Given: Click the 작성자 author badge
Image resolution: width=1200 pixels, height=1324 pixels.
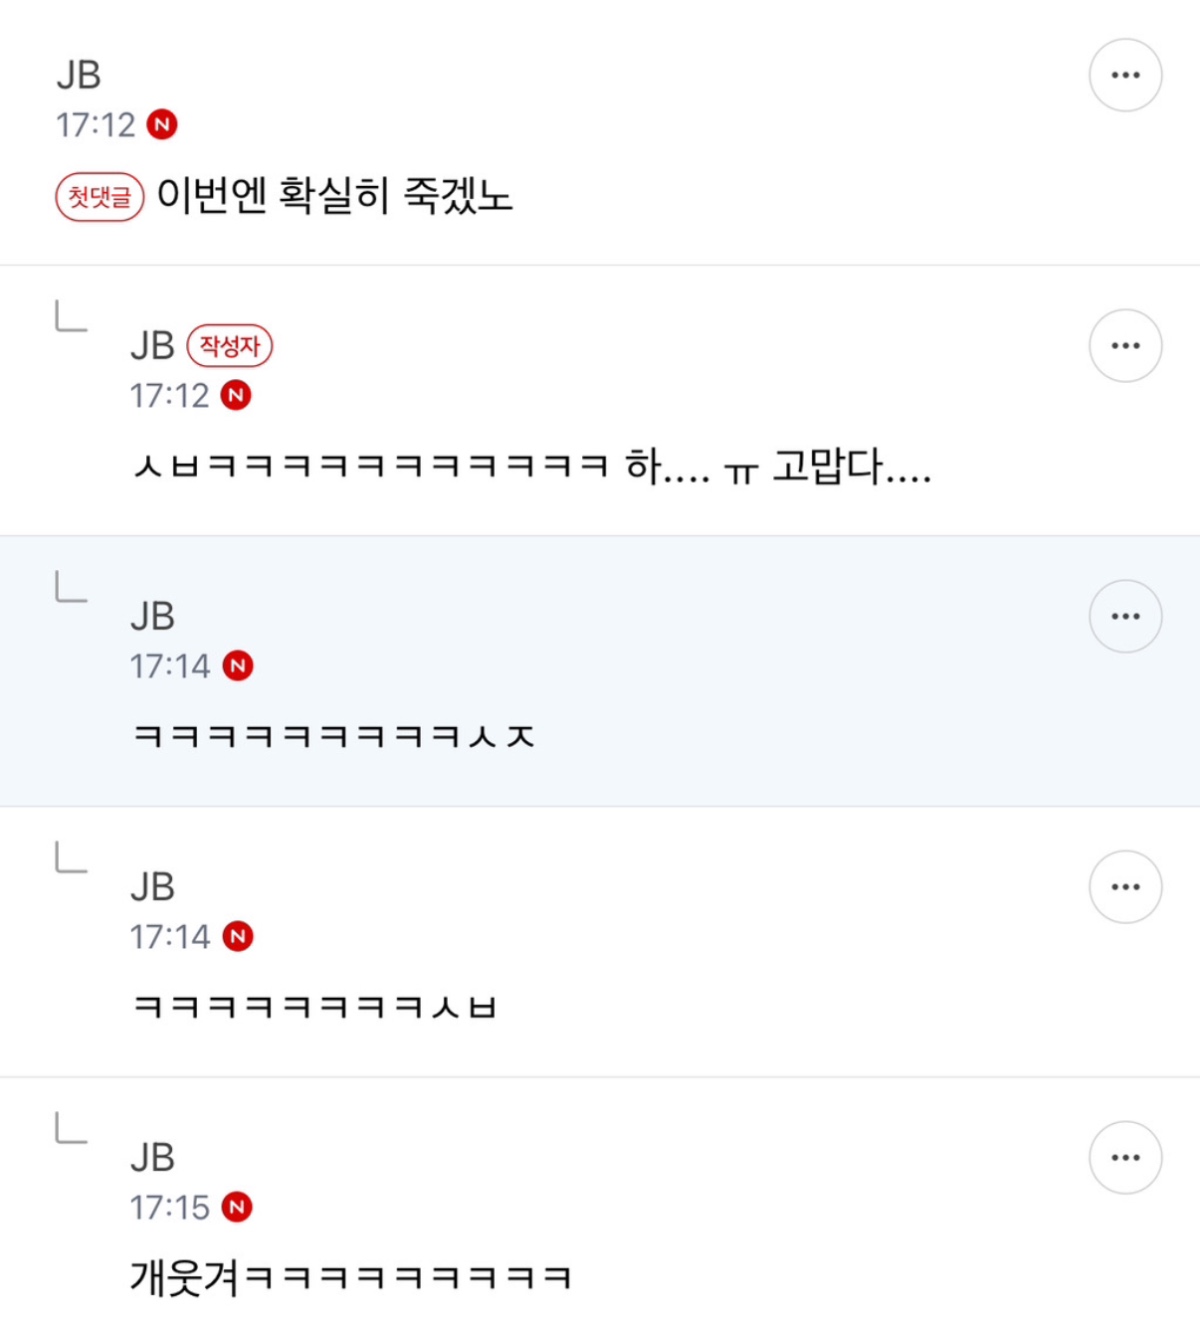Looking at the screenshot, I should click(230, 346).
